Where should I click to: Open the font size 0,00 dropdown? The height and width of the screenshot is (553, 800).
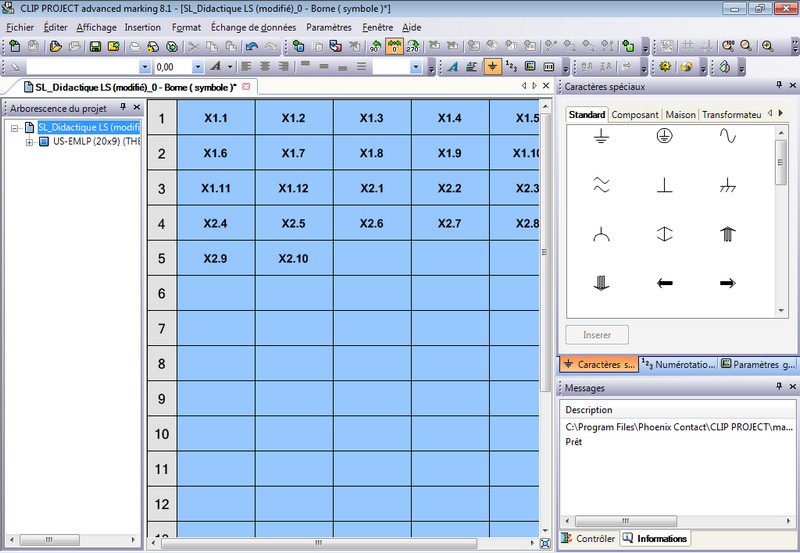point(198,67)
